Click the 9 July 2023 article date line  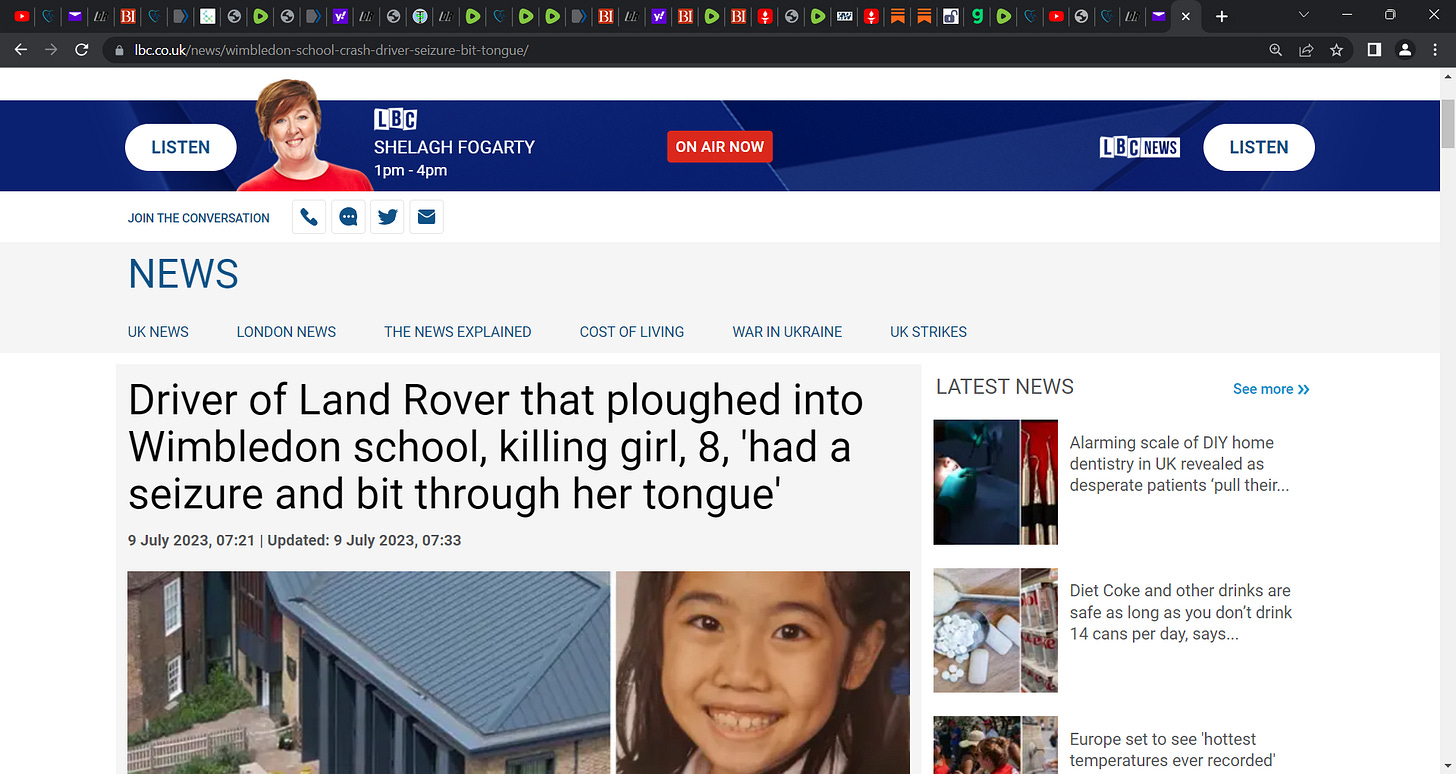tap(295, 540)
